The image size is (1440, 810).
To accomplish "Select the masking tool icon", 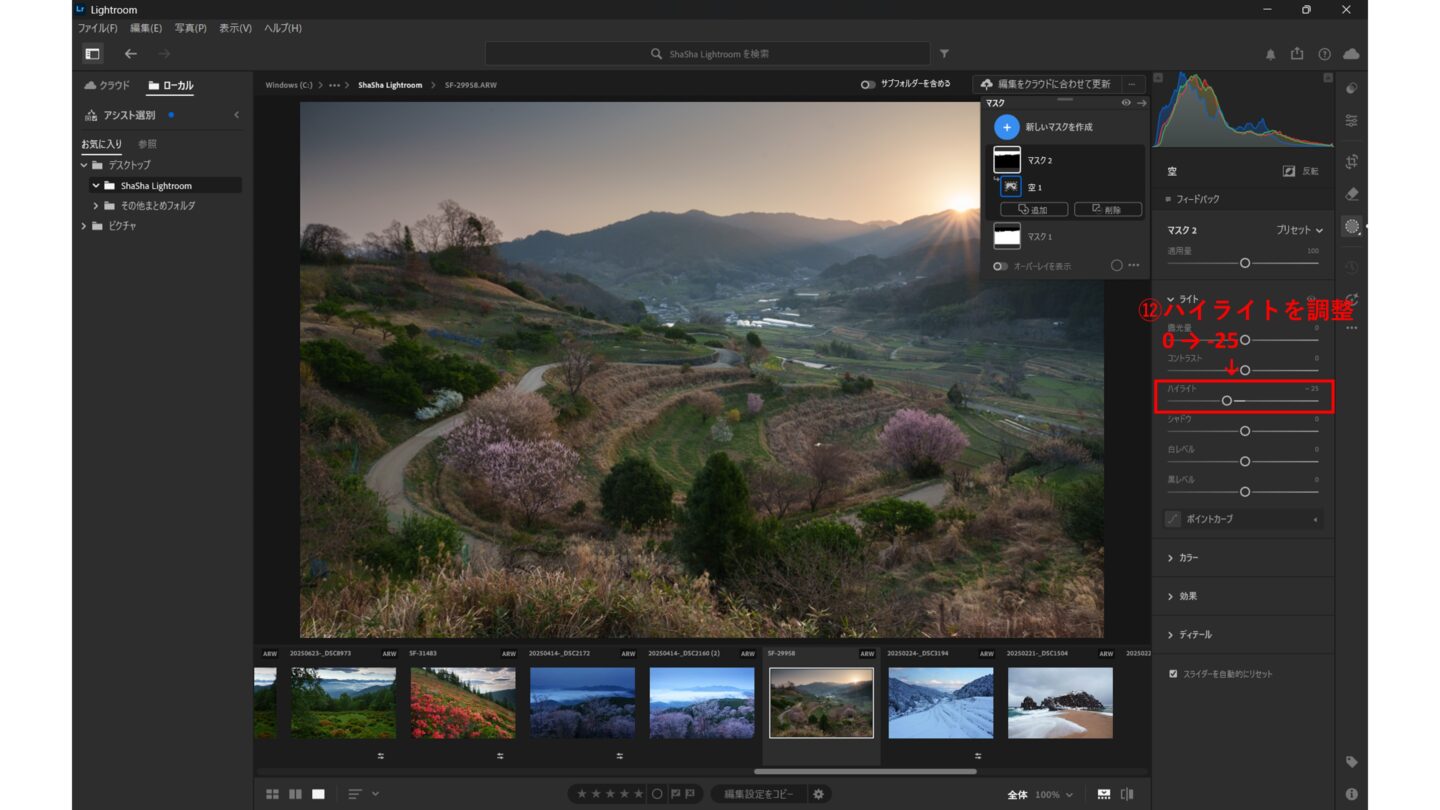I will pos(1352,227).
